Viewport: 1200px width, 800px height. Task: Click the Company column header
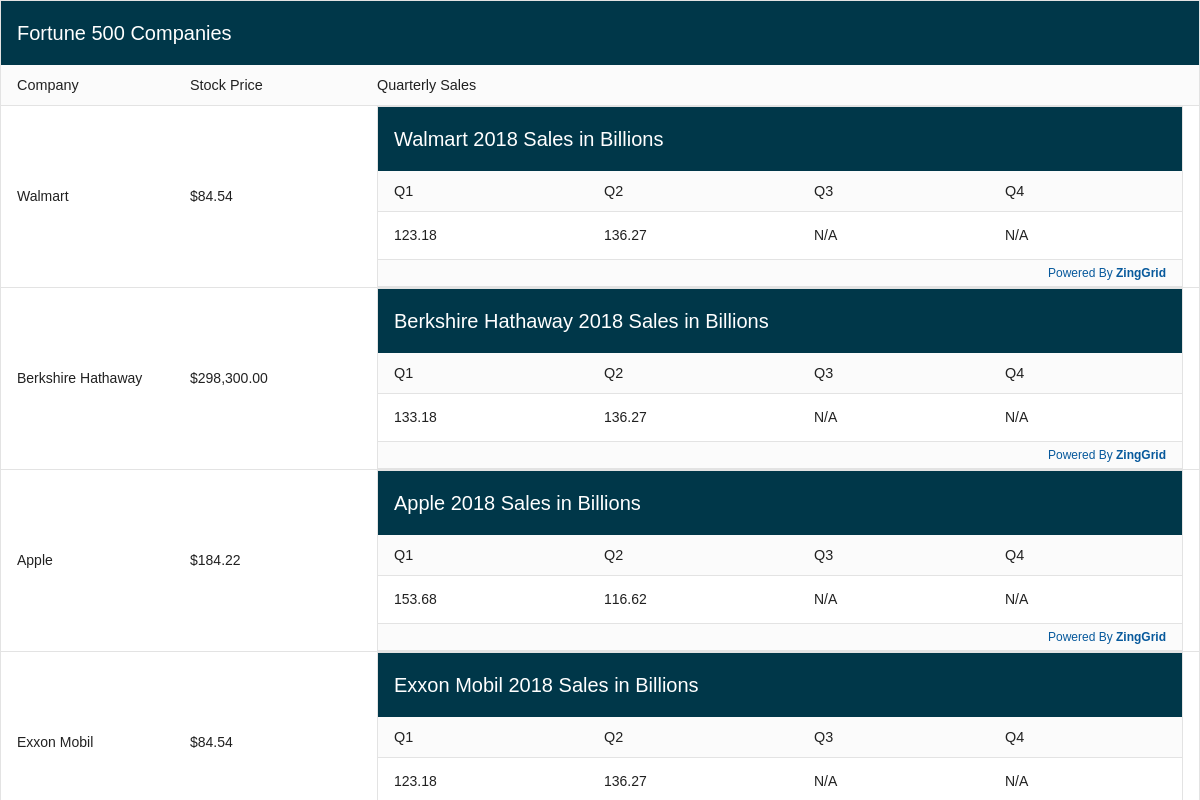[48, 85]
